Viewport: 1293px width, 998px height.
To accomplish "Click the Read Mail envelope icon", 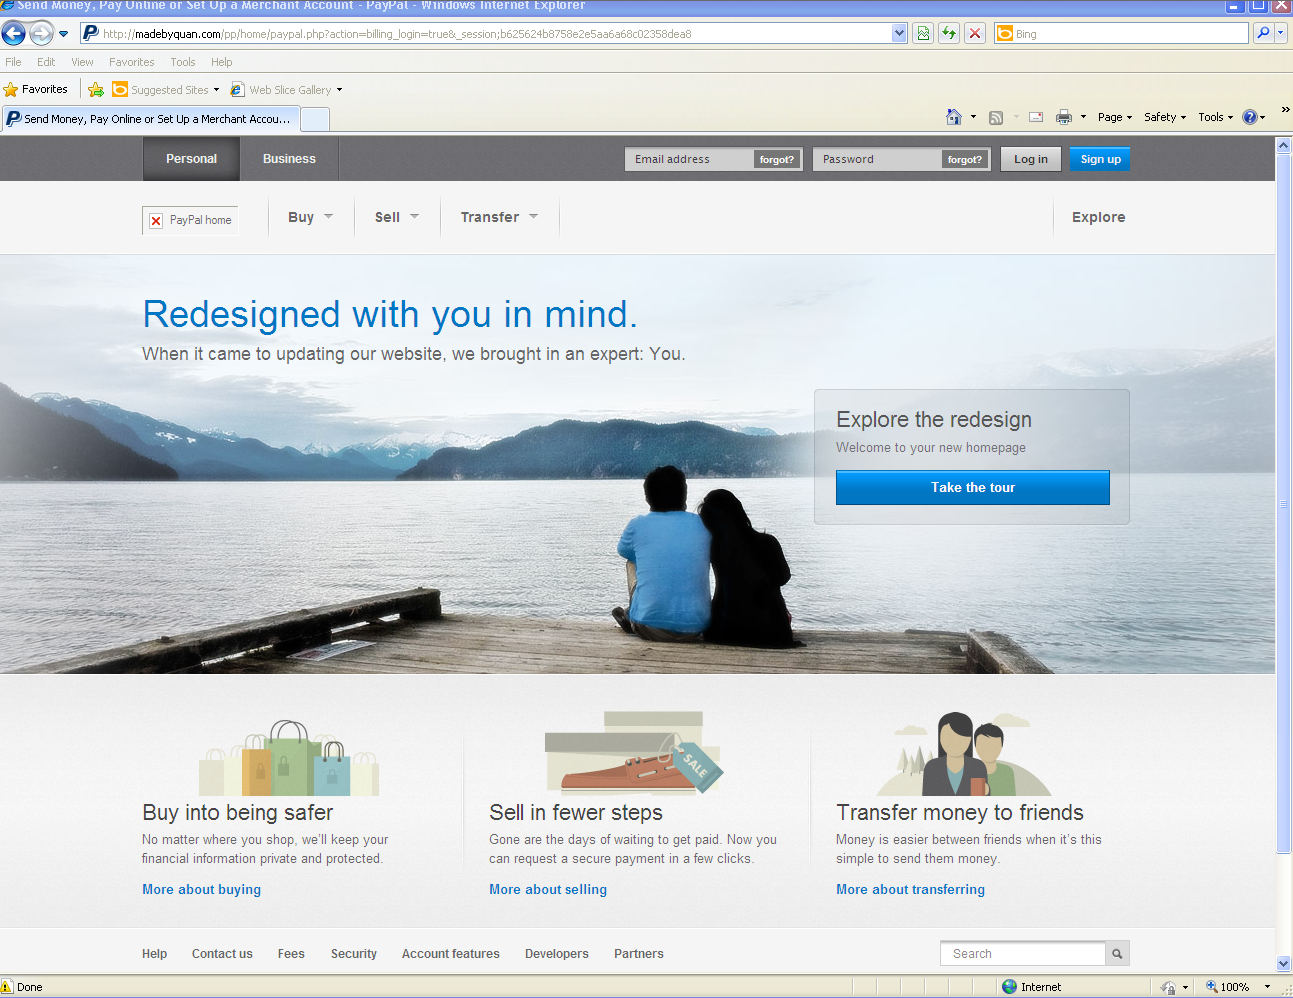I will 1036,117.
